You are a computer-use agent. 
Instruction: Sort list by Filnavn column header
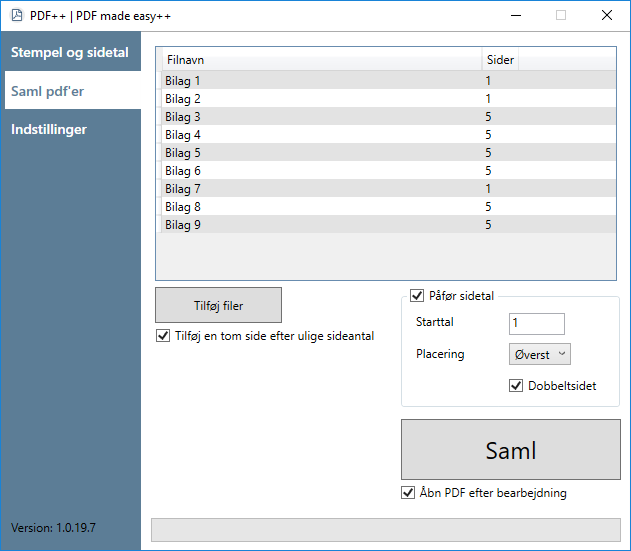[x=322, y=60]
